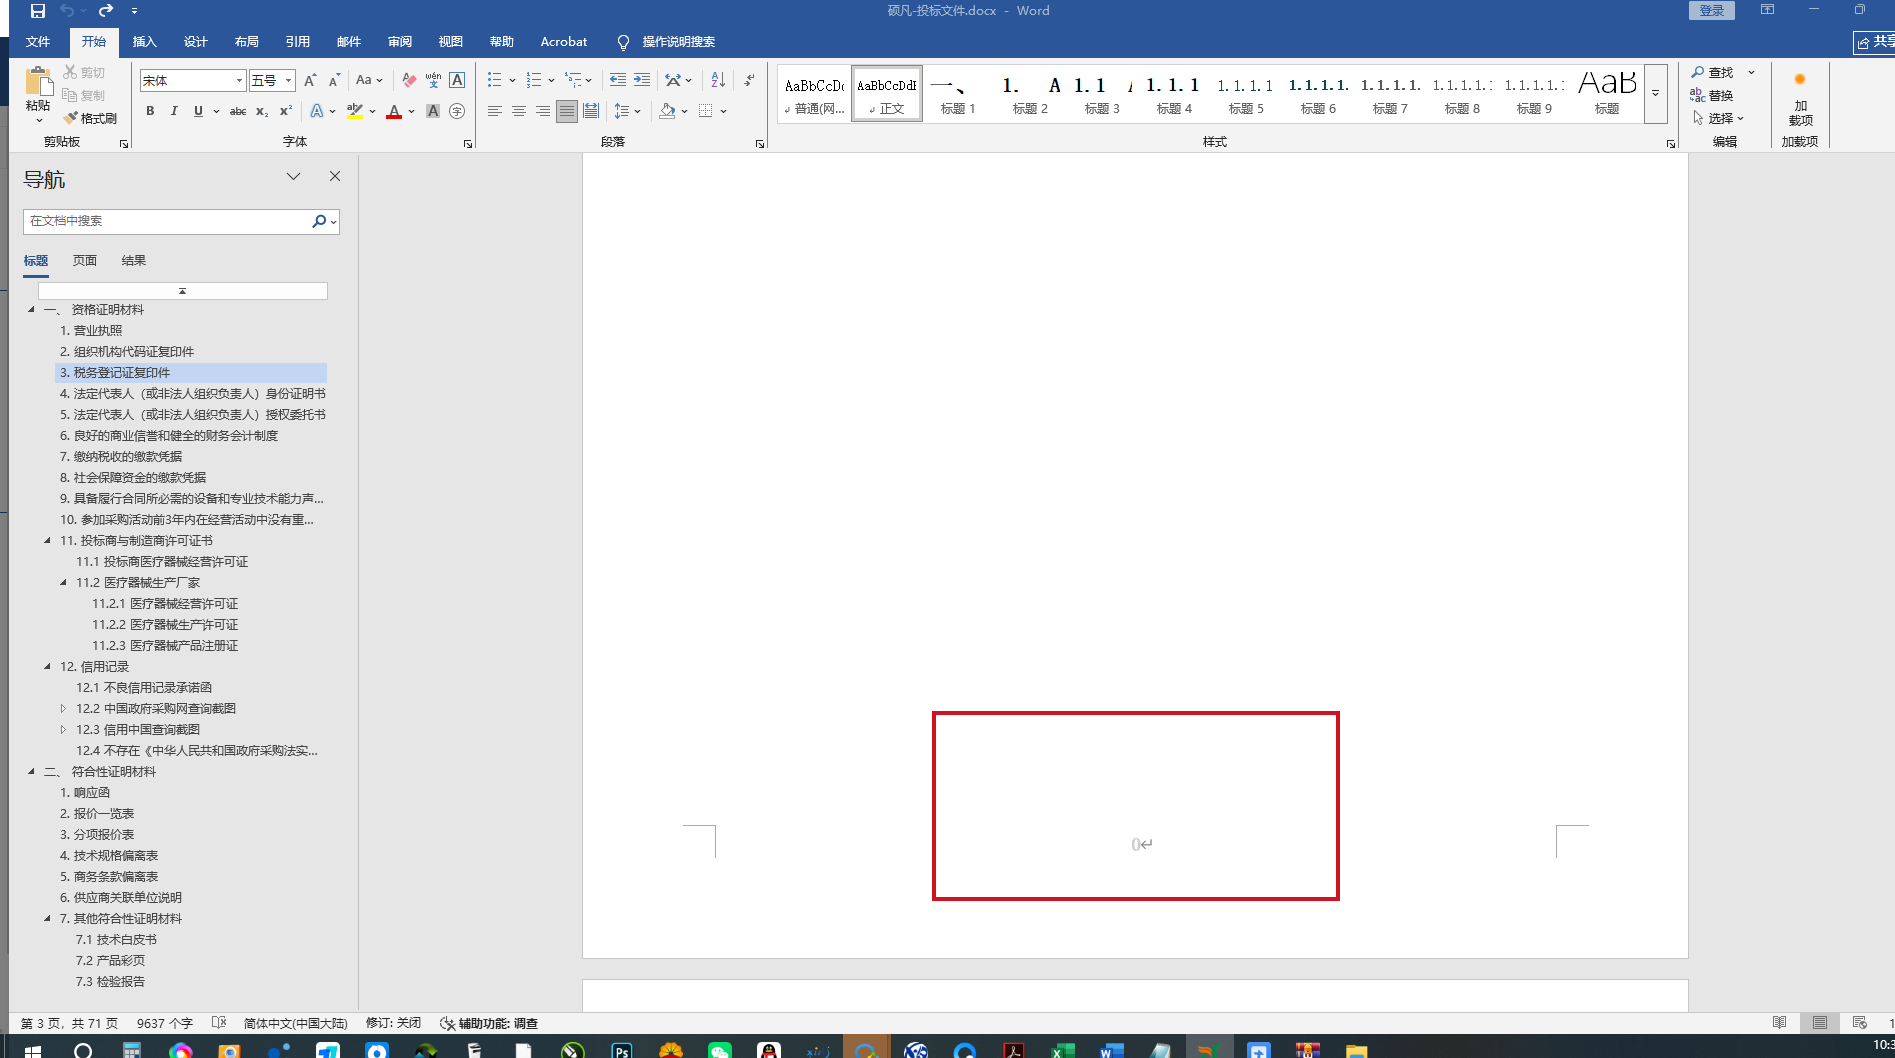Go to heading '3. 税务登记证复印件' in navigation
Viewport: 1895px width, 1058px height.
191,373
